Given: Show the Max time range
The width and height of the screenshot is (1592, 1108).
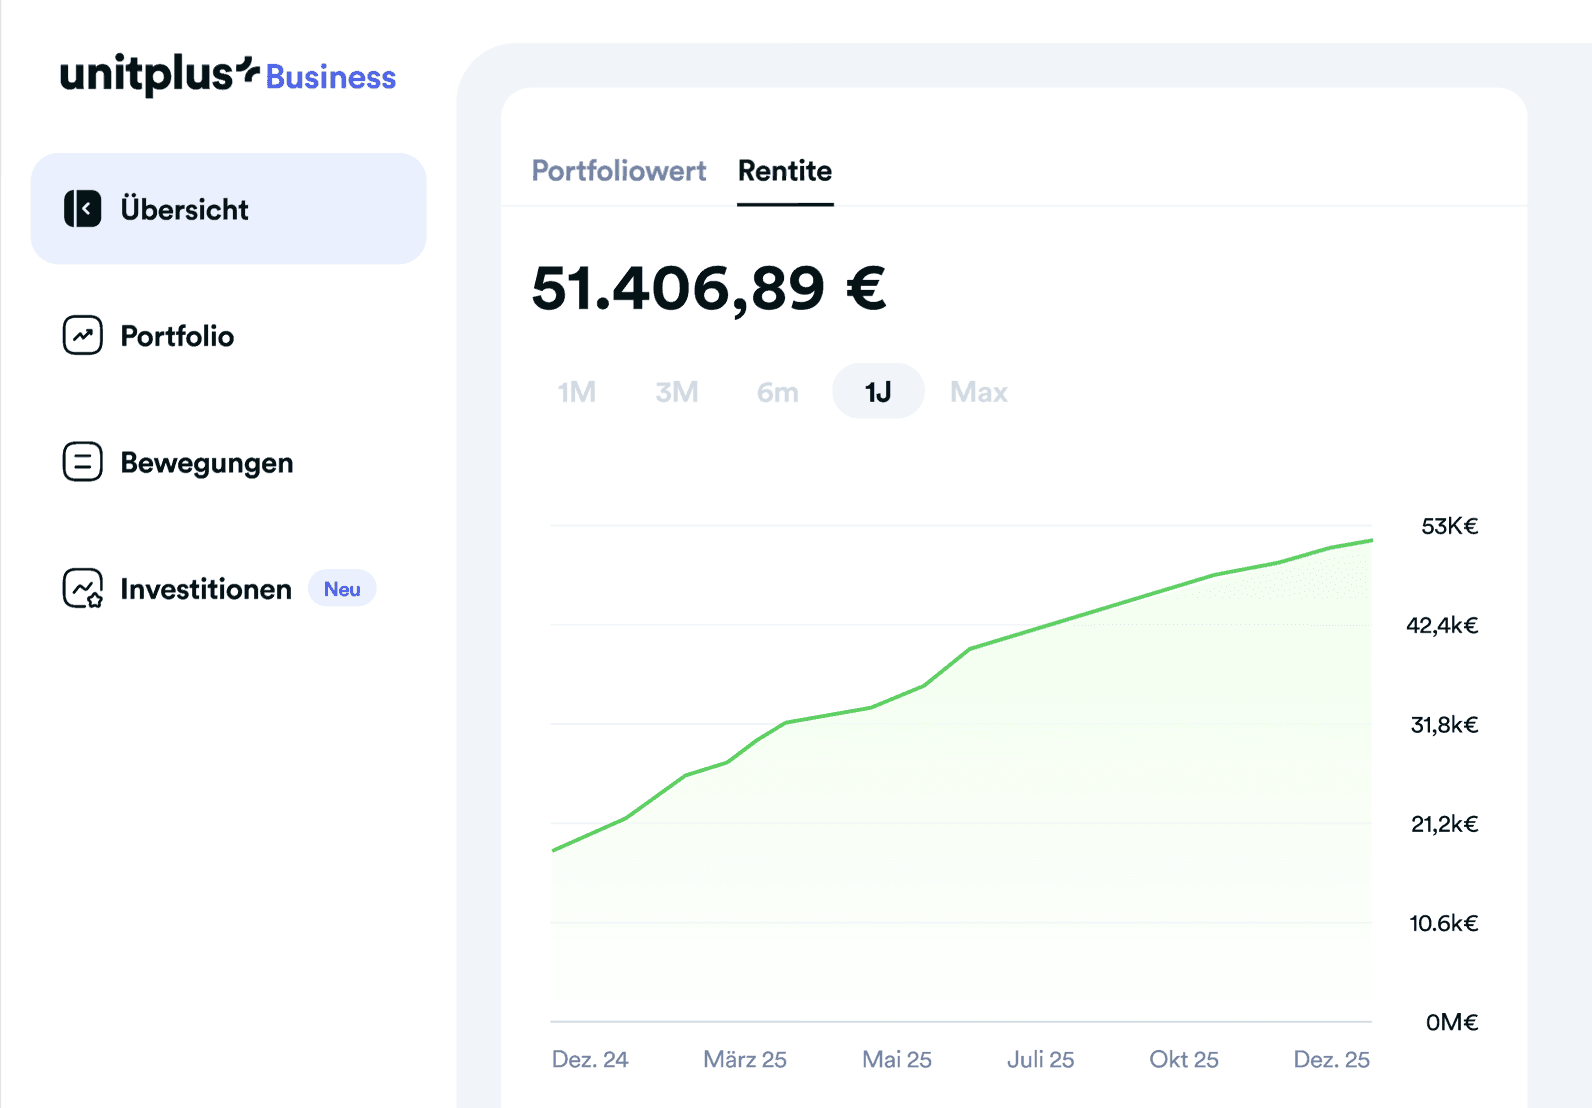Looking at the screenshot, I should [x=979, y=392].
